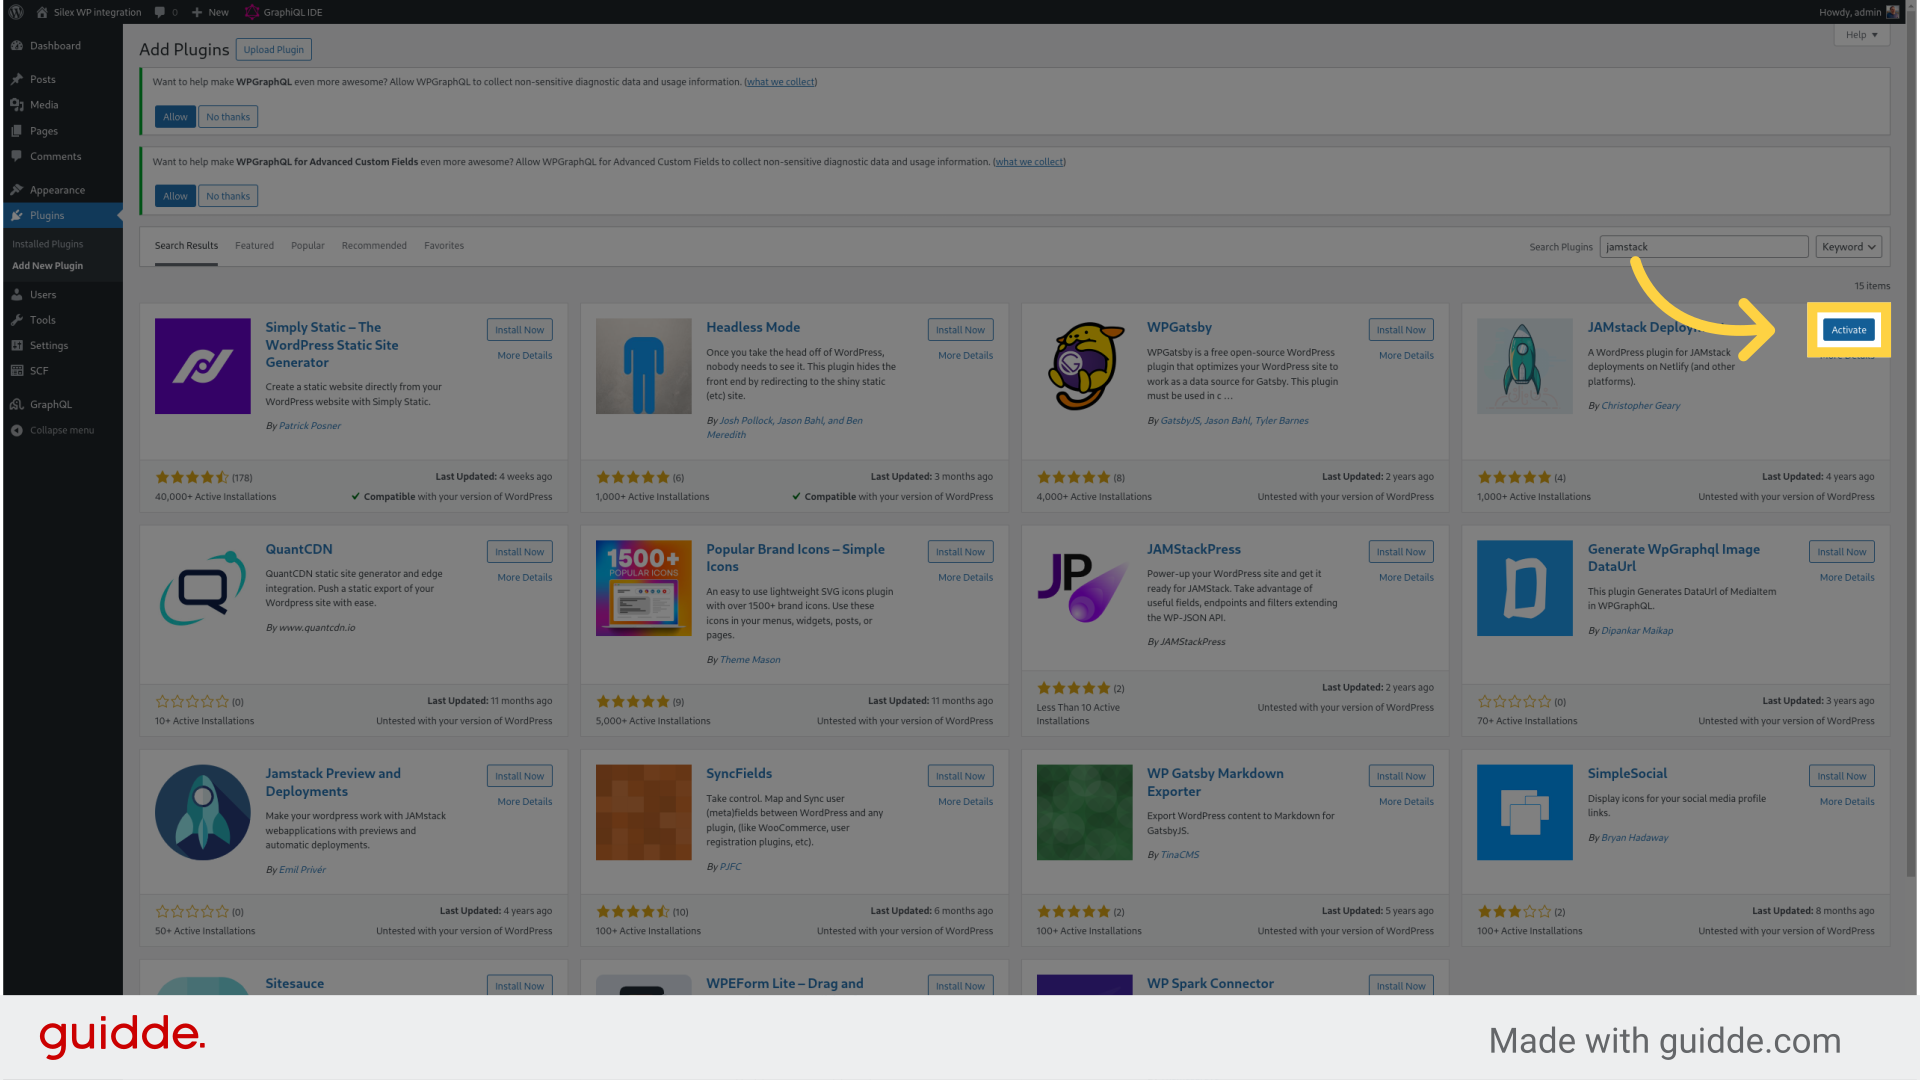The image size is (1920, 1080).
Task: Install the Simply Static plugin
Action: click(519, 330)
